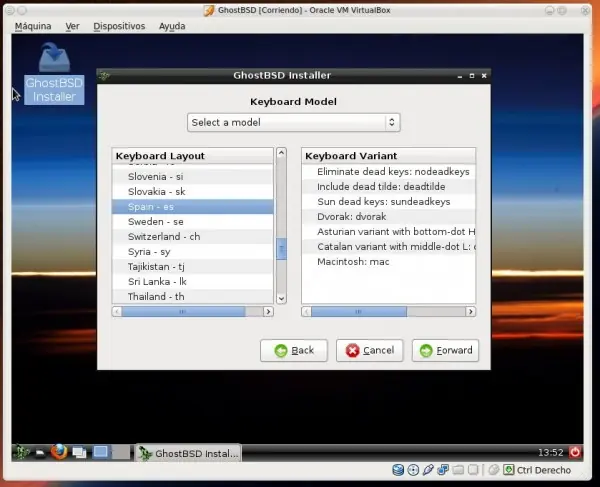This screenshot has height=487, width=600.
Task: Switch to first workspace in pager
Action: point(101,452)
